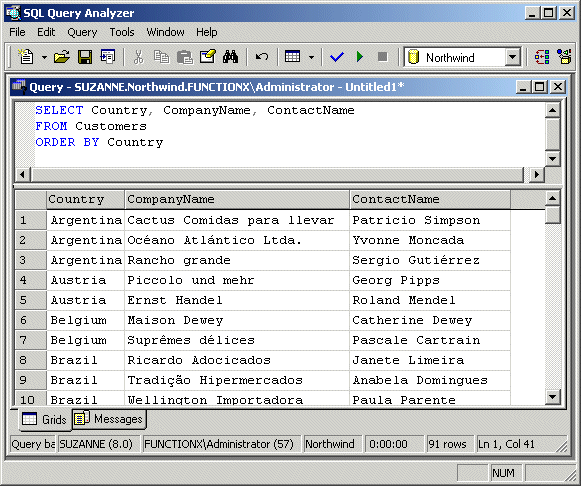
Task: Expand the Northwind database dropdown
Action: tap(512, 57)
